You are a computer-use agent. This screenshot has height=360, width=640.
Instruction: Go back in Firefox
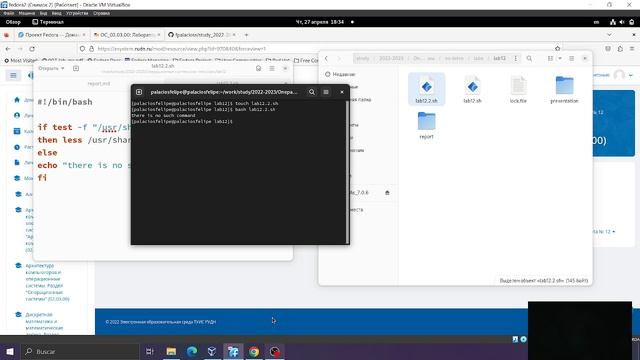(x=8, y=49)
